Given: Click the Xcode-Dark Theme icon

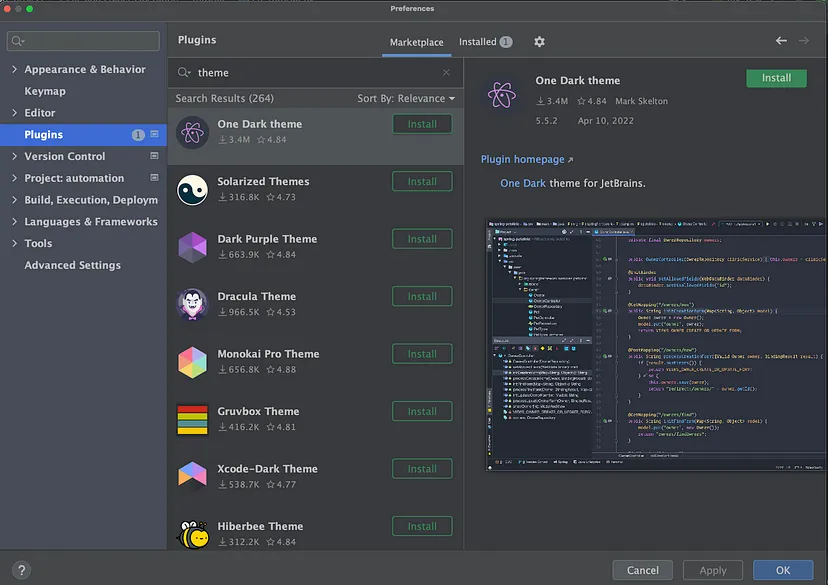Looking at the screenshot, I should [192, 474].
